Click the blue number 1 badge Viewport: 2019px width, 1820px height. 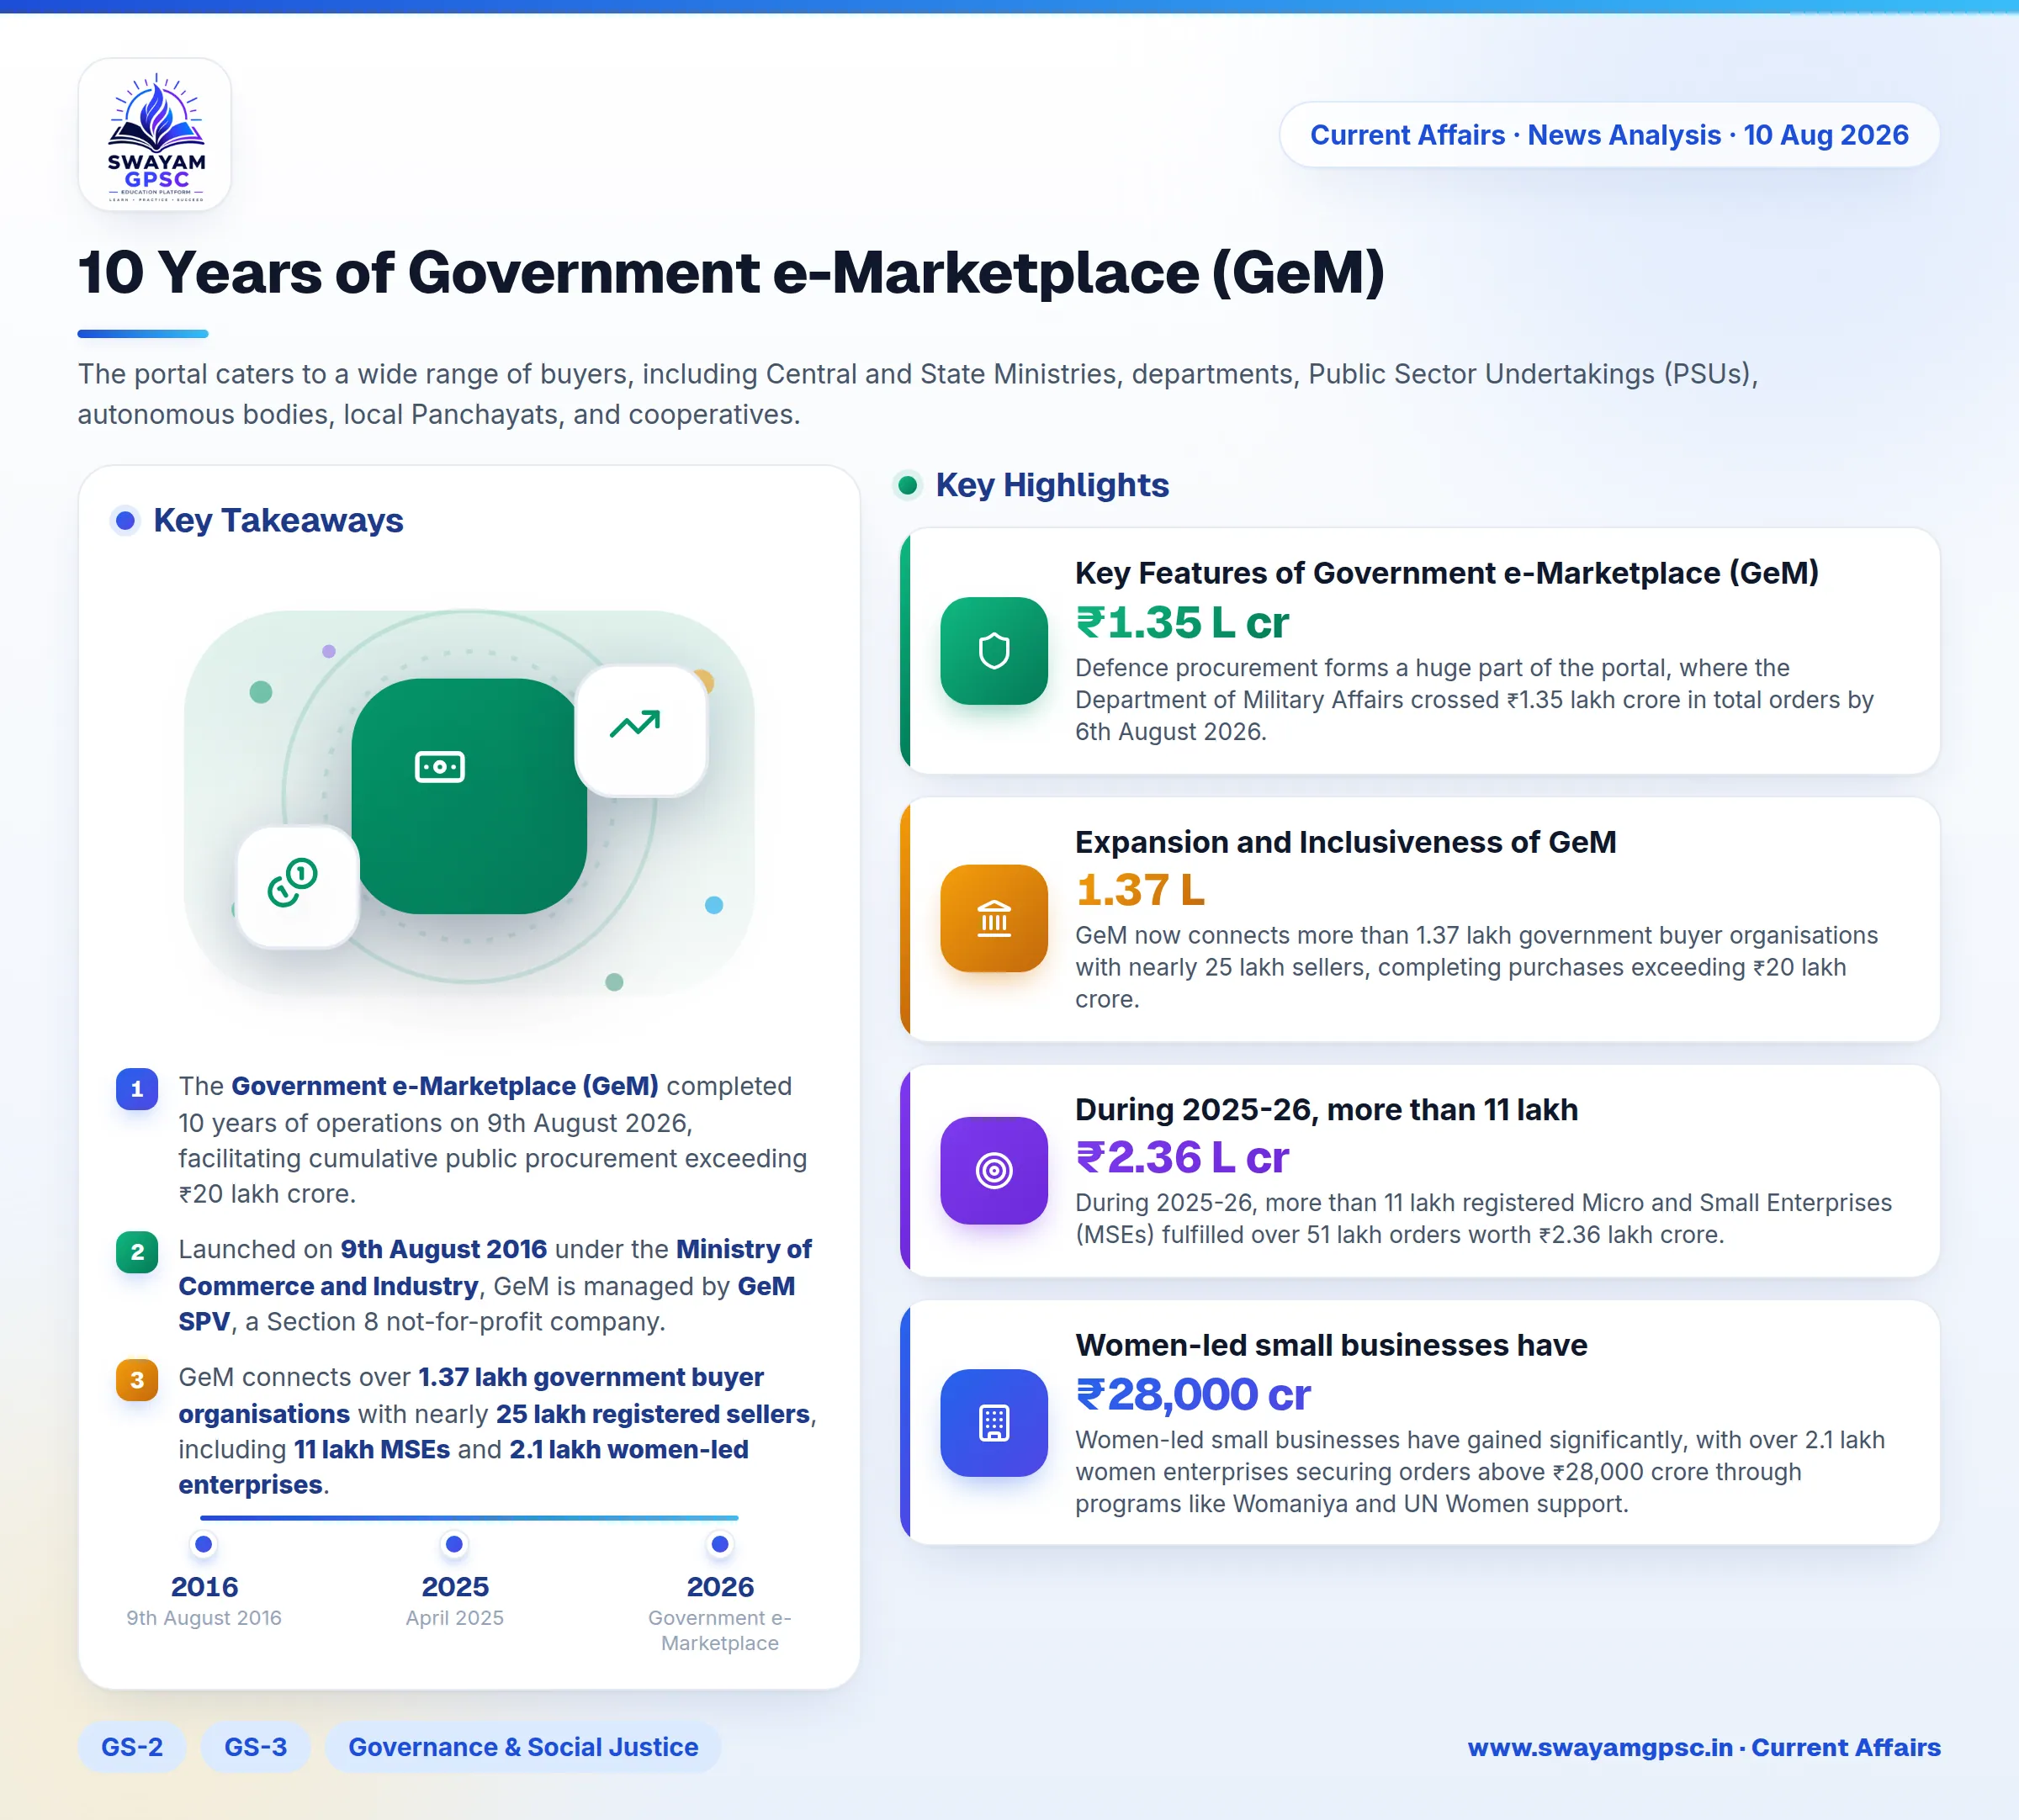(x=137, y=1089)
